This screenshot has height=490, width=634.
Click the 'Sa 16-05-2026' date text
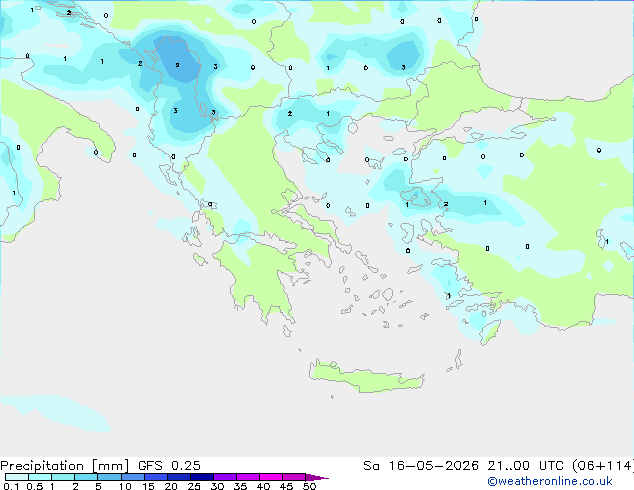pos(421,466)
